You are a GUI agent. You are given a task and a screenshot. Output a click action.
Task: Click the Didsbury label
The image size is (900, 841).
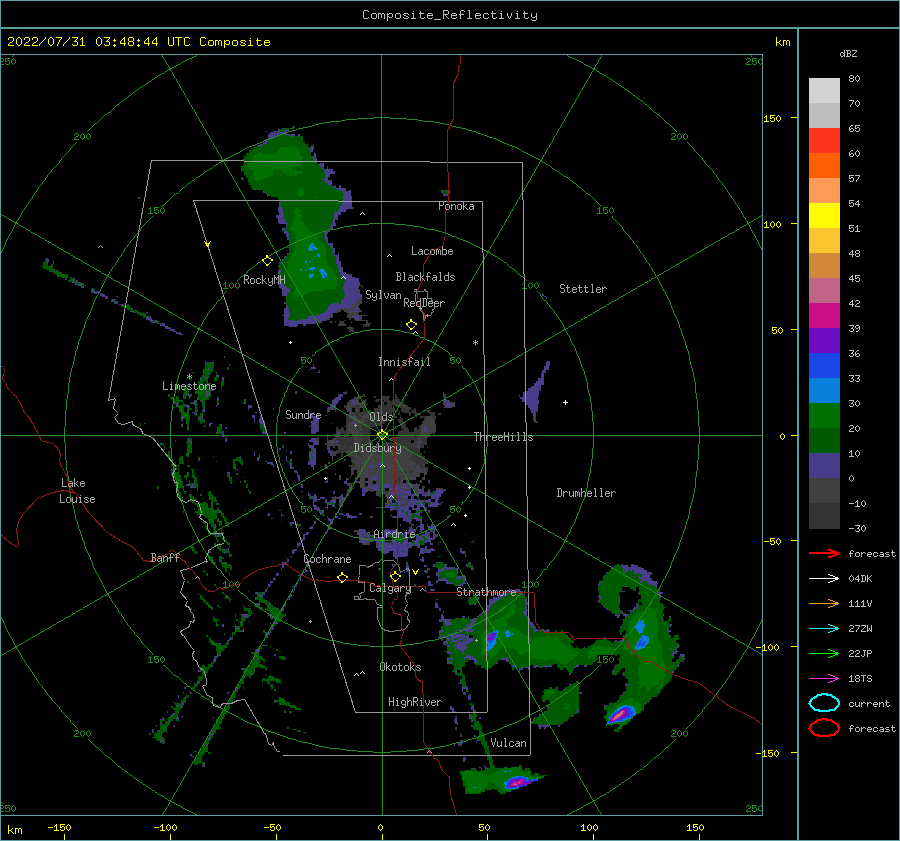coord(377,448)
